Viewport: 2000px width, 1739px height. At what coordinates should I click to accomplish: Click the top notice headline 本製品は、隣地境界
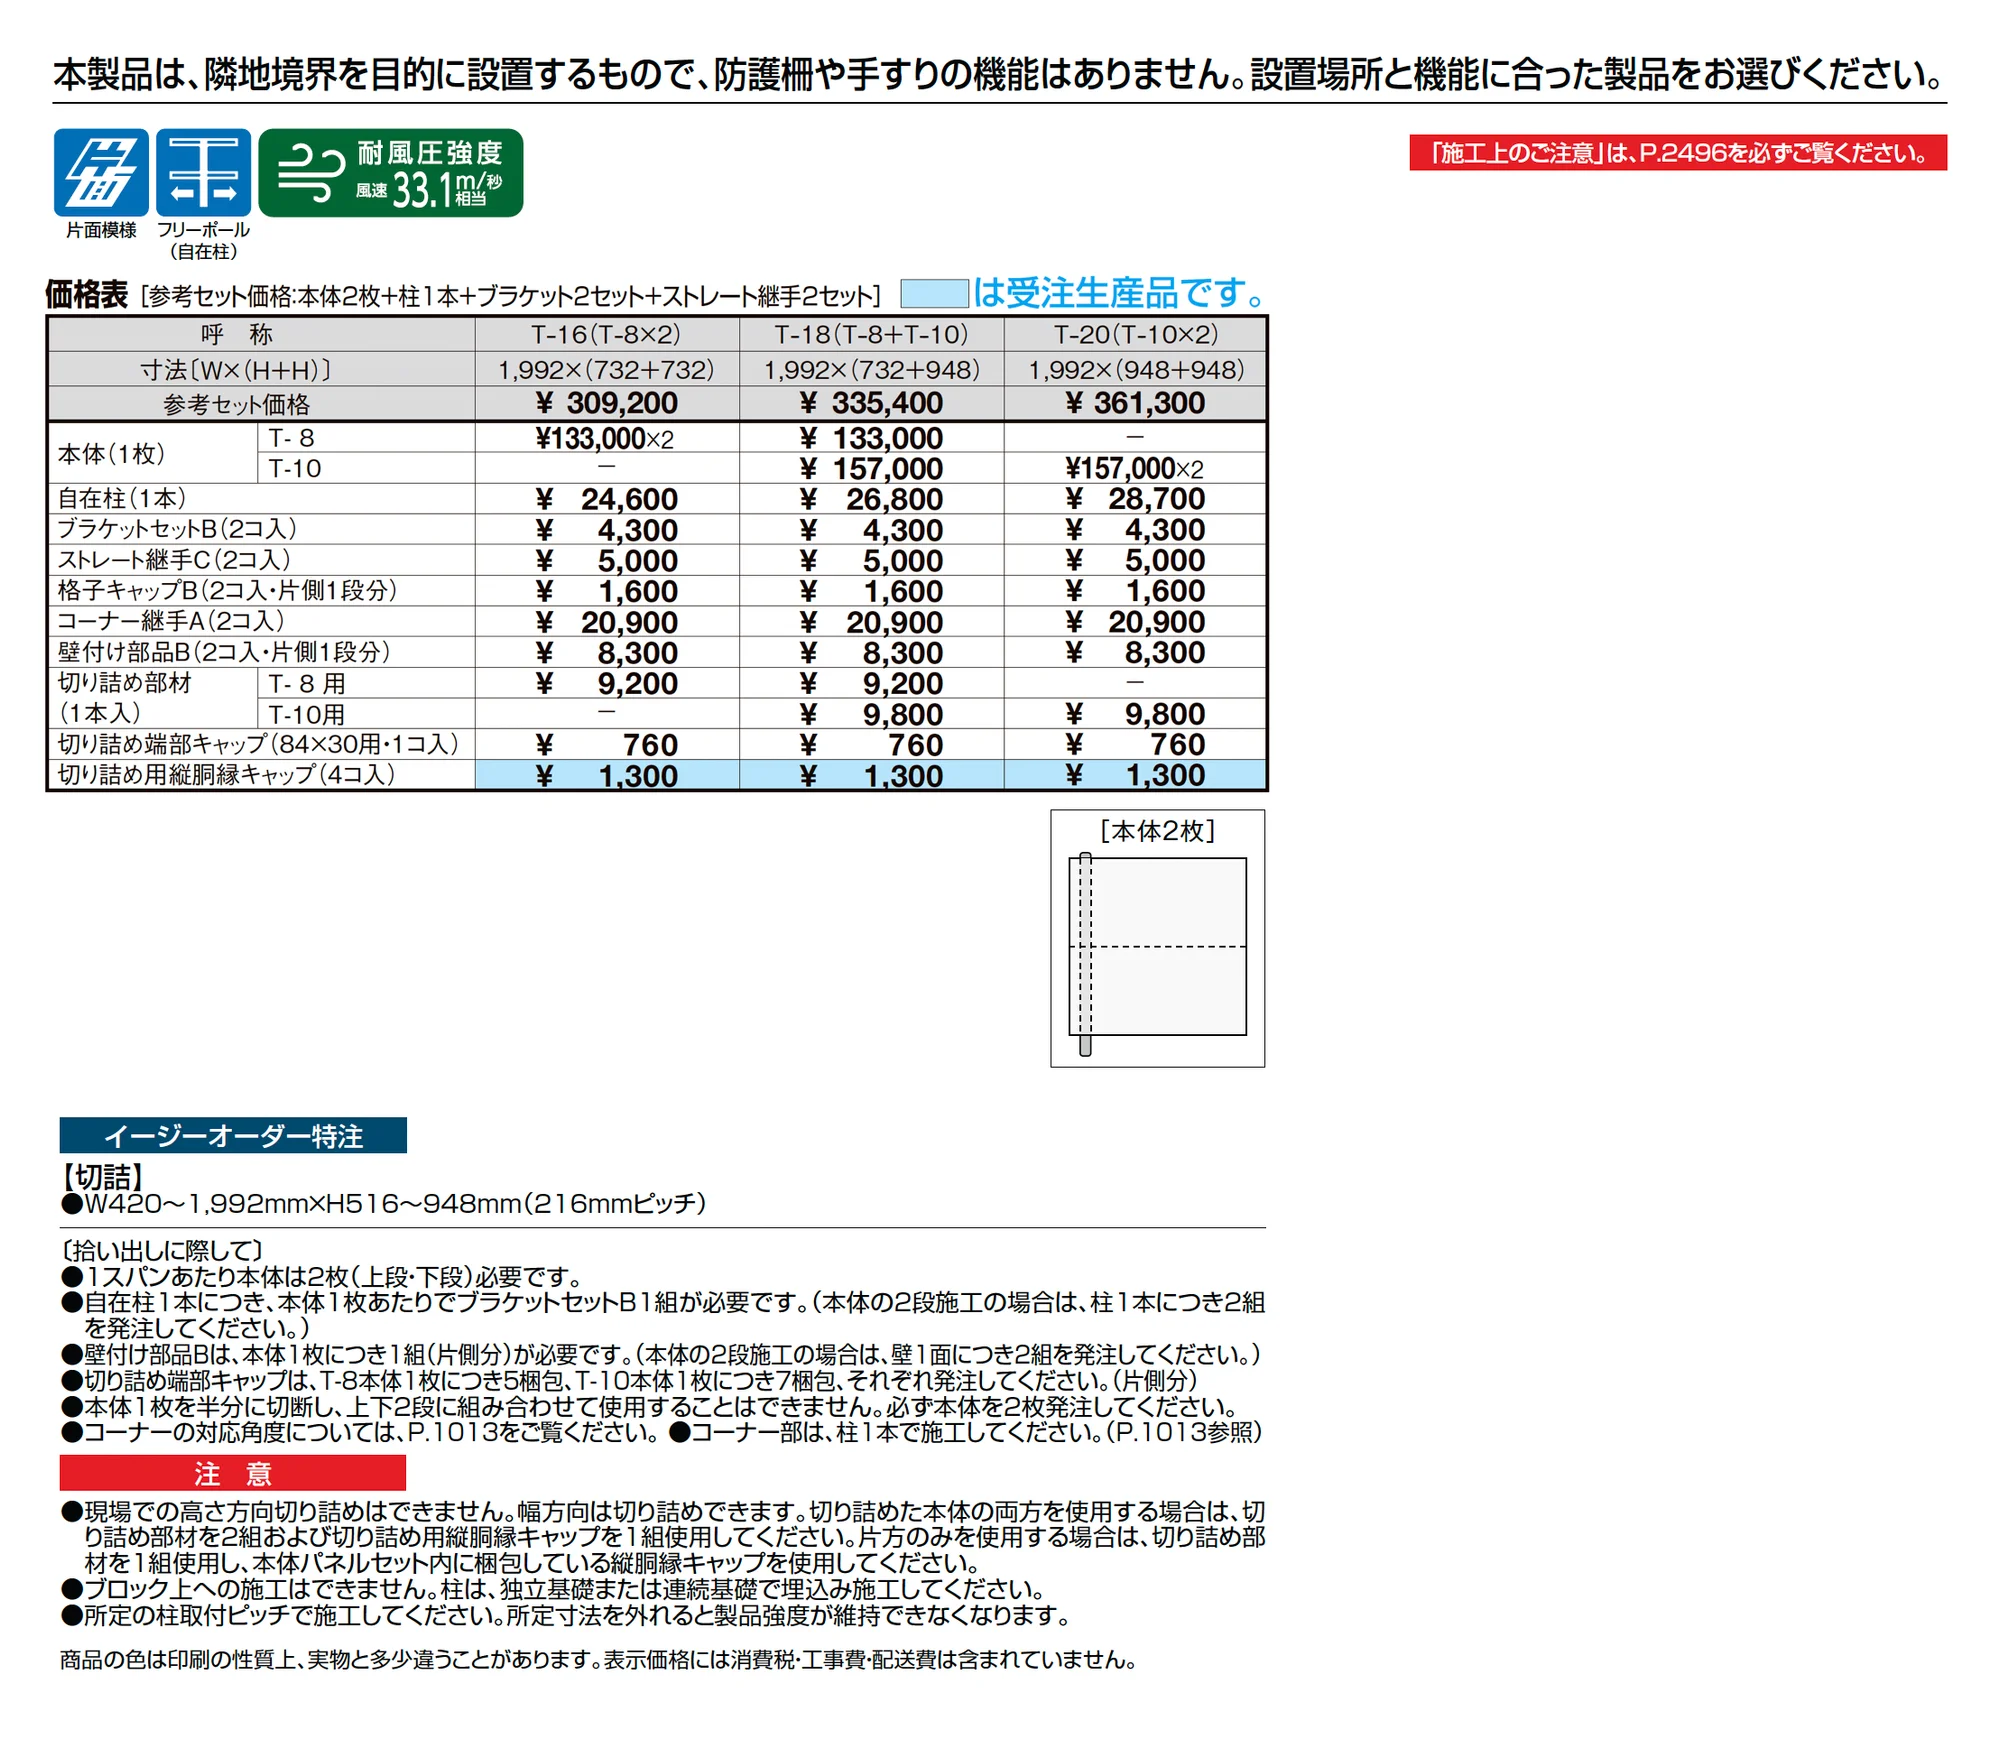pos(999,74)
